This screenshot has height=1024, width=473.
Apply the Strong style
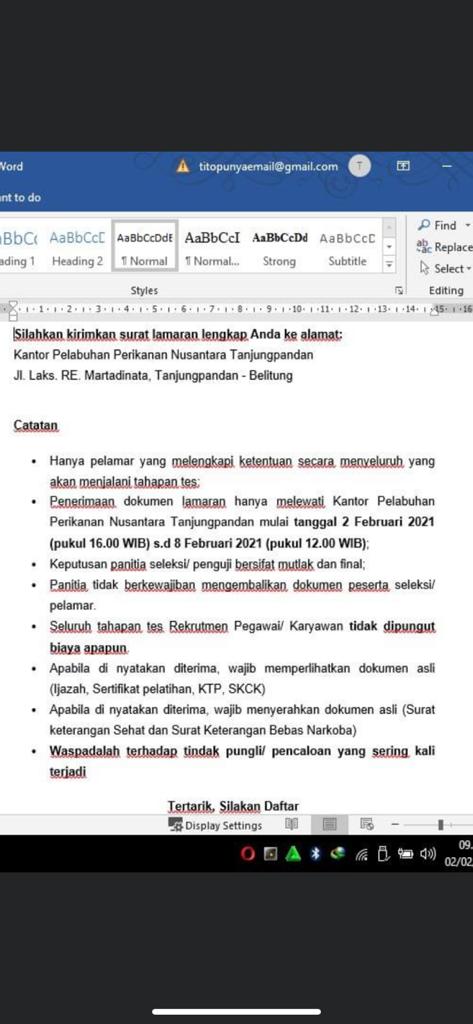[279, 248]
